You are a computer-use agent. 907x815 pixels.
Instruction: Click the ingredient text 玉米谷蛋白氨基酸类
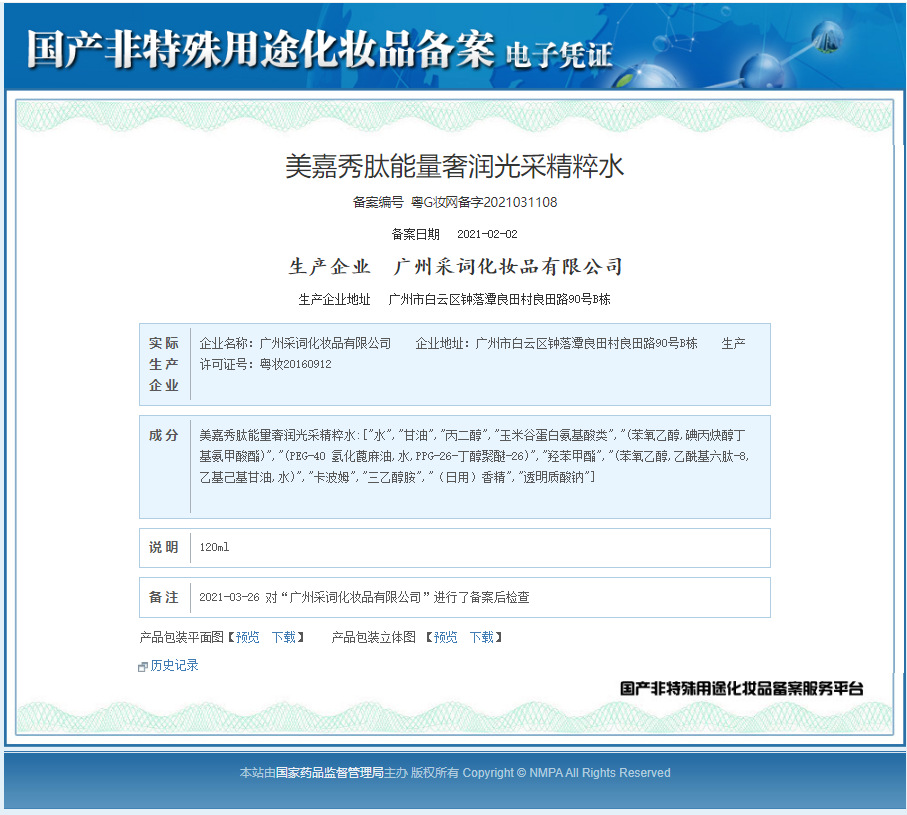tap(554, 436)
